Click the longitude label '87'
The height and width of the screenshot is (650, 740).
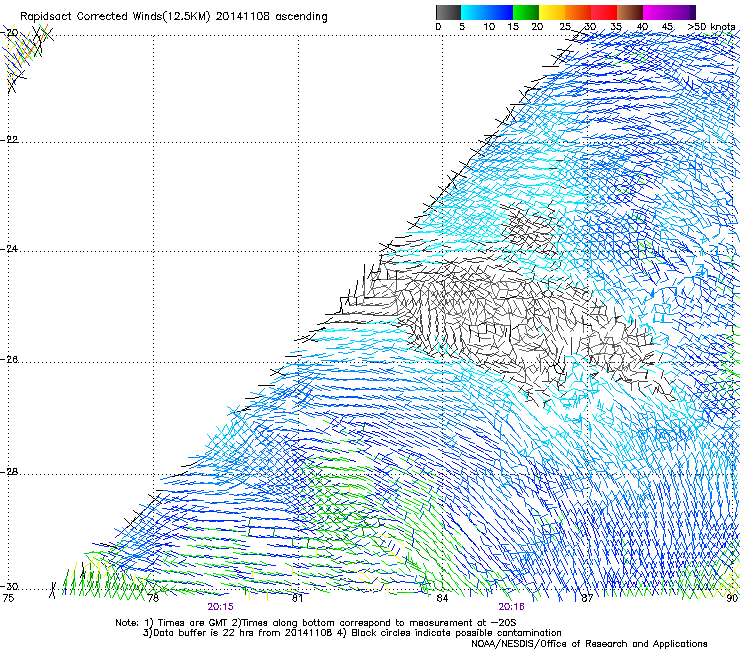(x=587, y=598)
